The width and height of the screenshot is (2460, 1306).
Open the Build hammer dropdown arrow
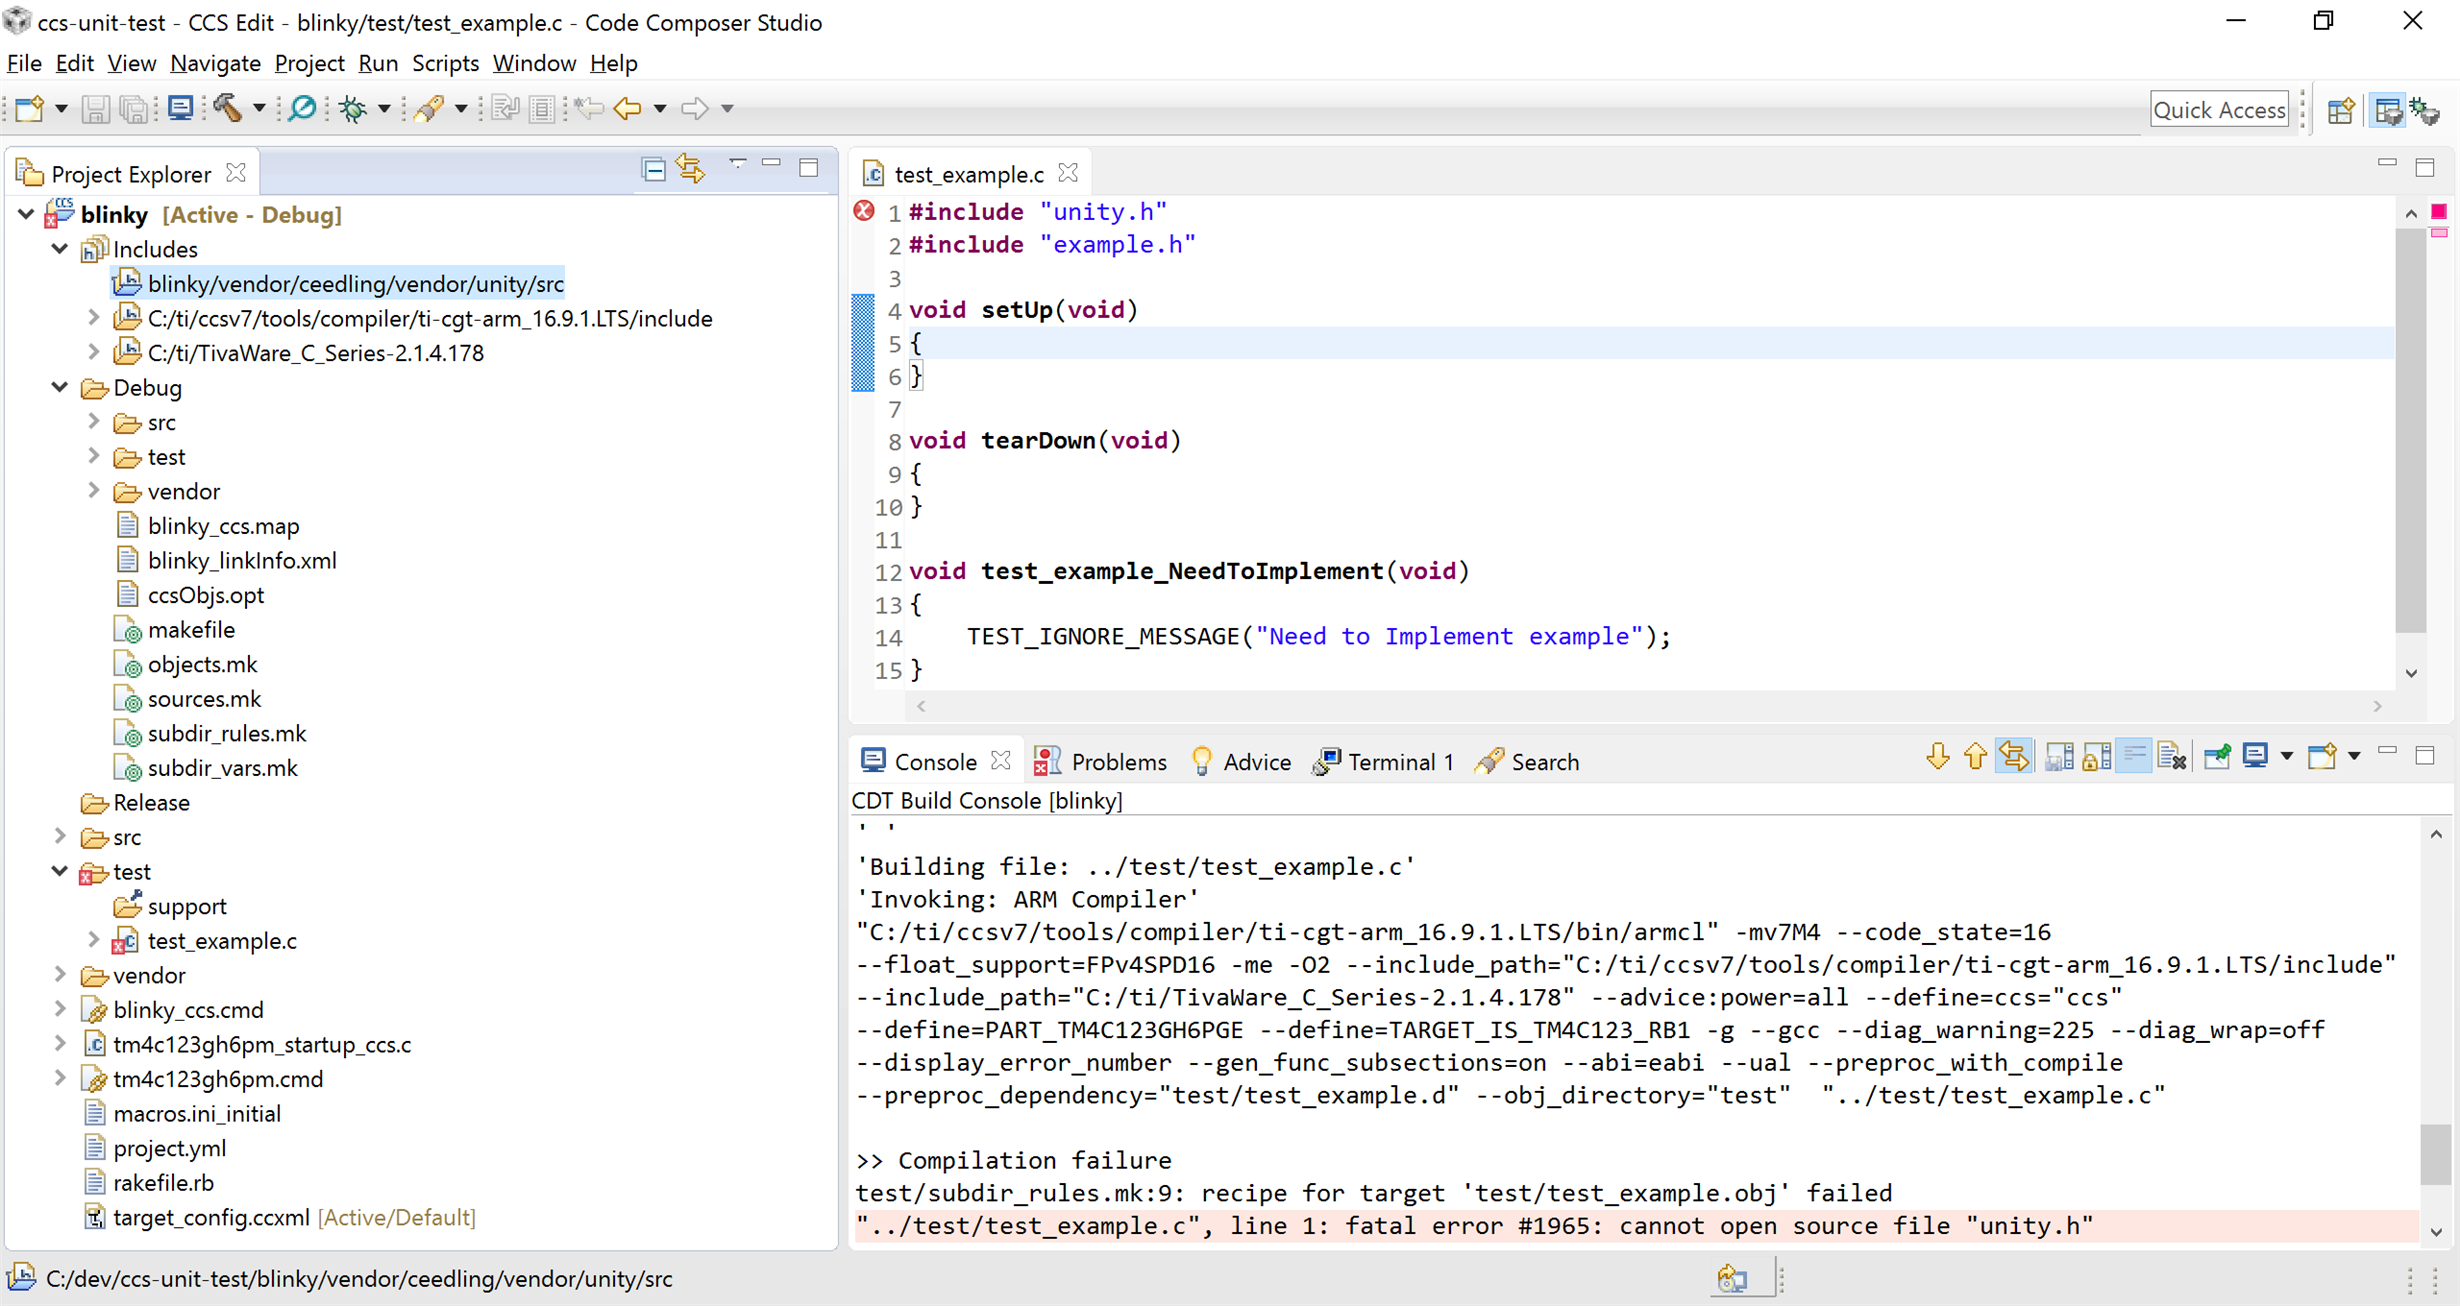point(259,108)
